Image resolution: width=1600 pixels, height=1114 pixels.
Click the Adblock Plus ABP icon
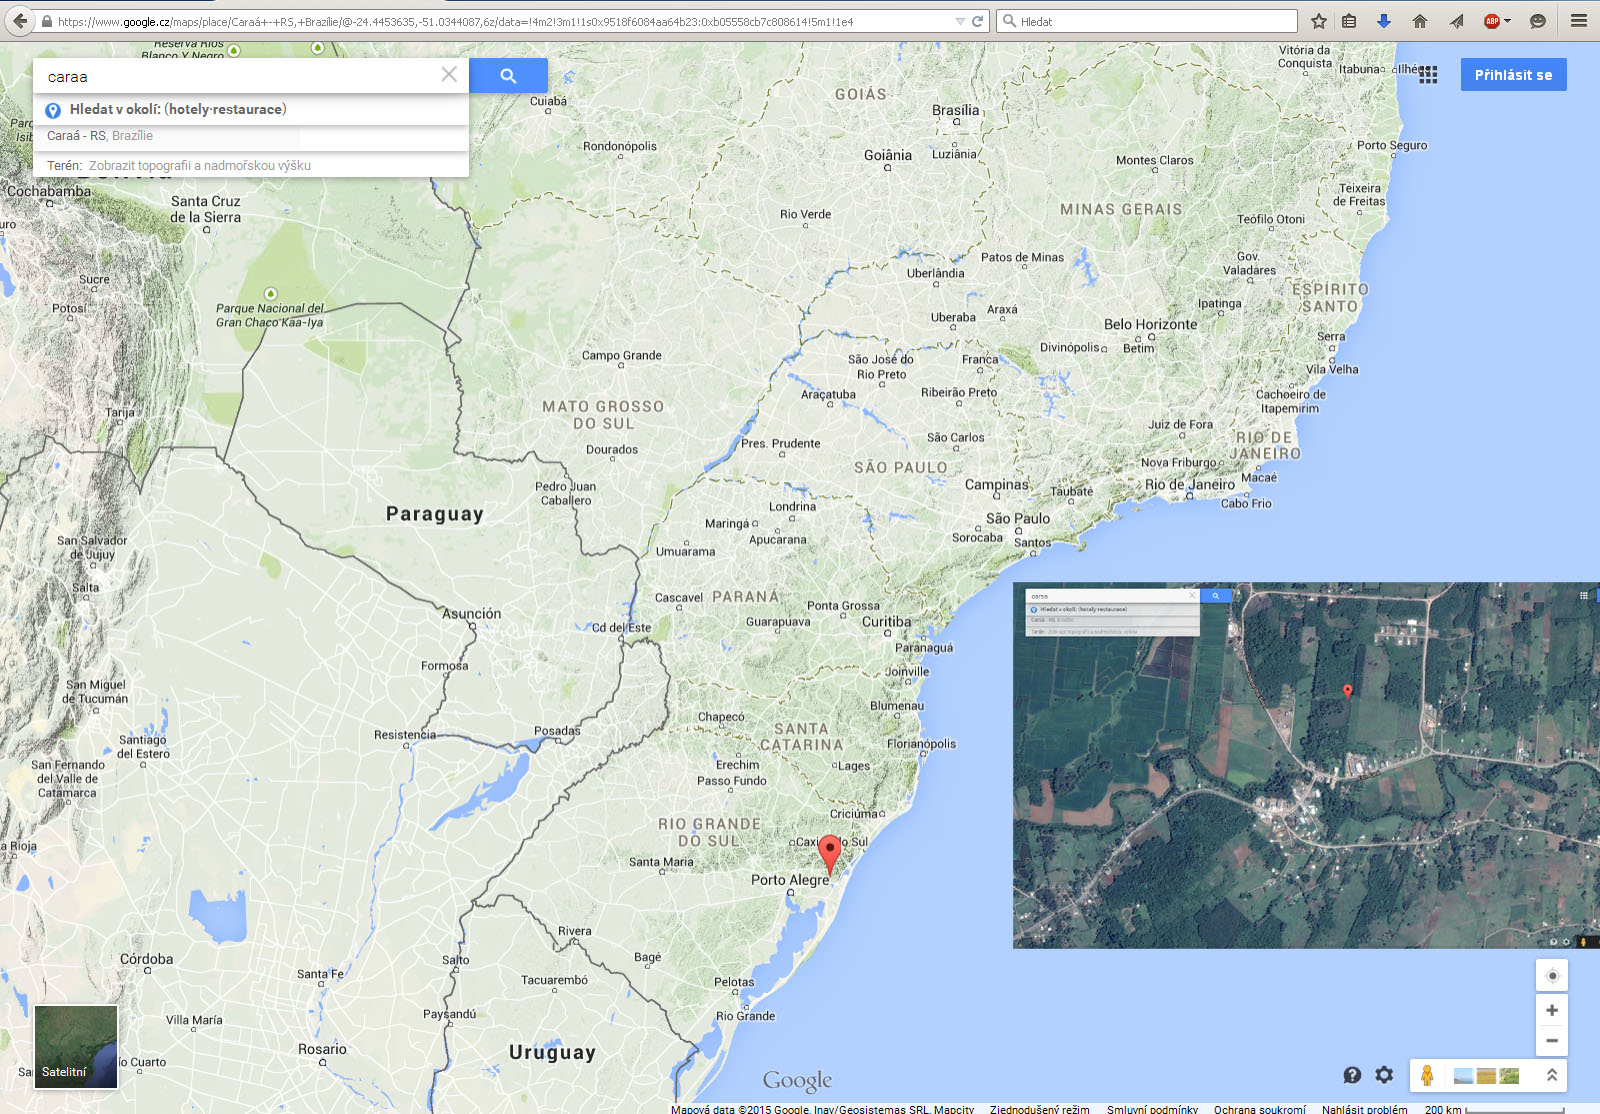pos(1491,21)
